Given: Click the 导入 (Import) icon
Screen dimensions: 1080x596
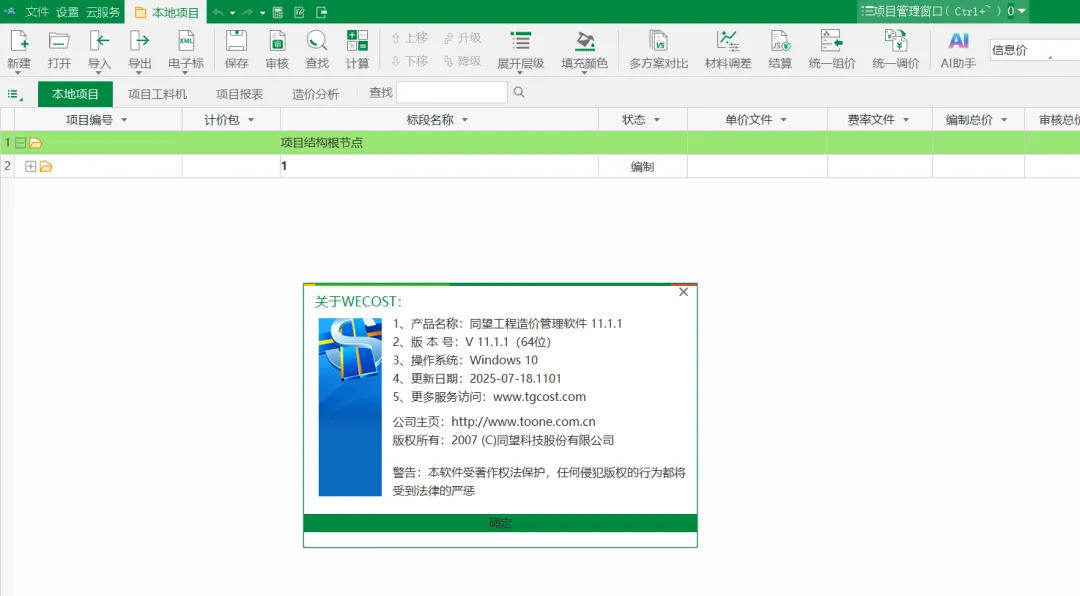Looking at the screenshot, I should 99,42.
